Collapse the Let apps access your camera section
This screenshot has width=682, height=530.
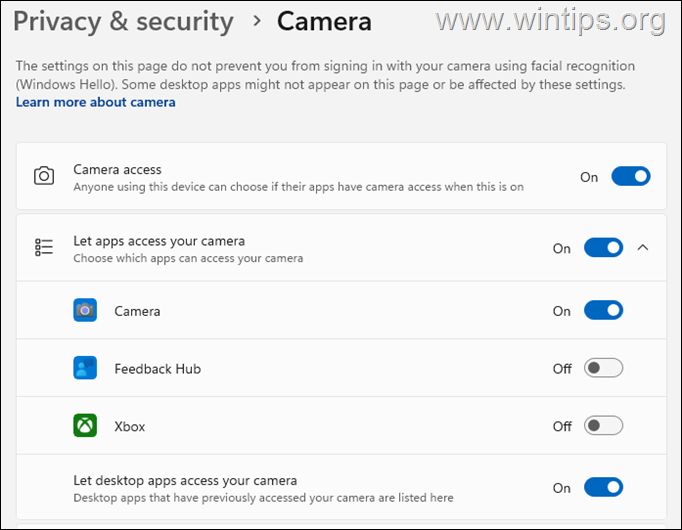pos(643,248)
